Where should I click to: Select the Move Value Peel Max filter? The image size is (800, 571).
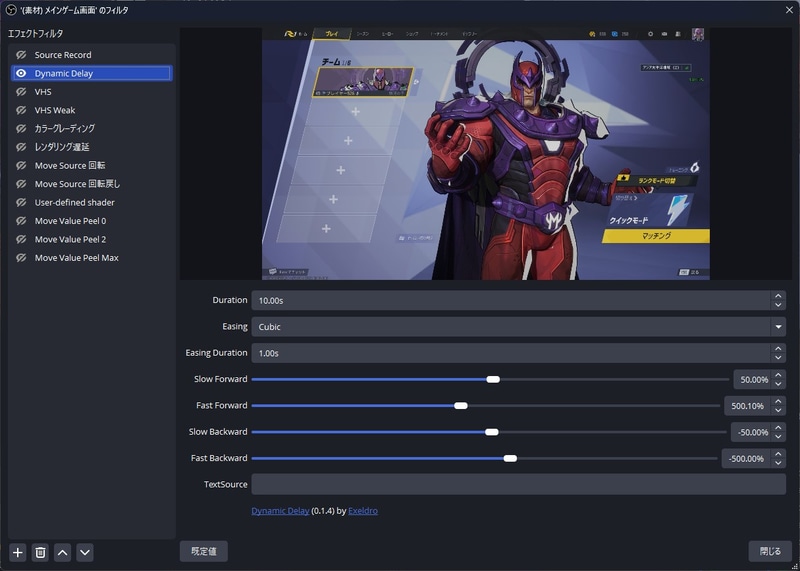92,258
